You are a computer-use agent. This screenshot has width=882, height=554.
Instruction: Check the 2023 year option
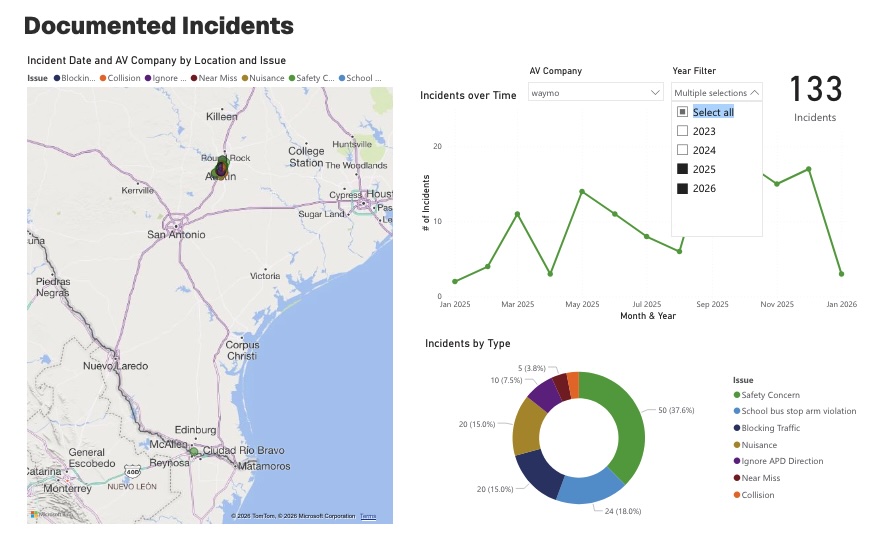(682, 131)
